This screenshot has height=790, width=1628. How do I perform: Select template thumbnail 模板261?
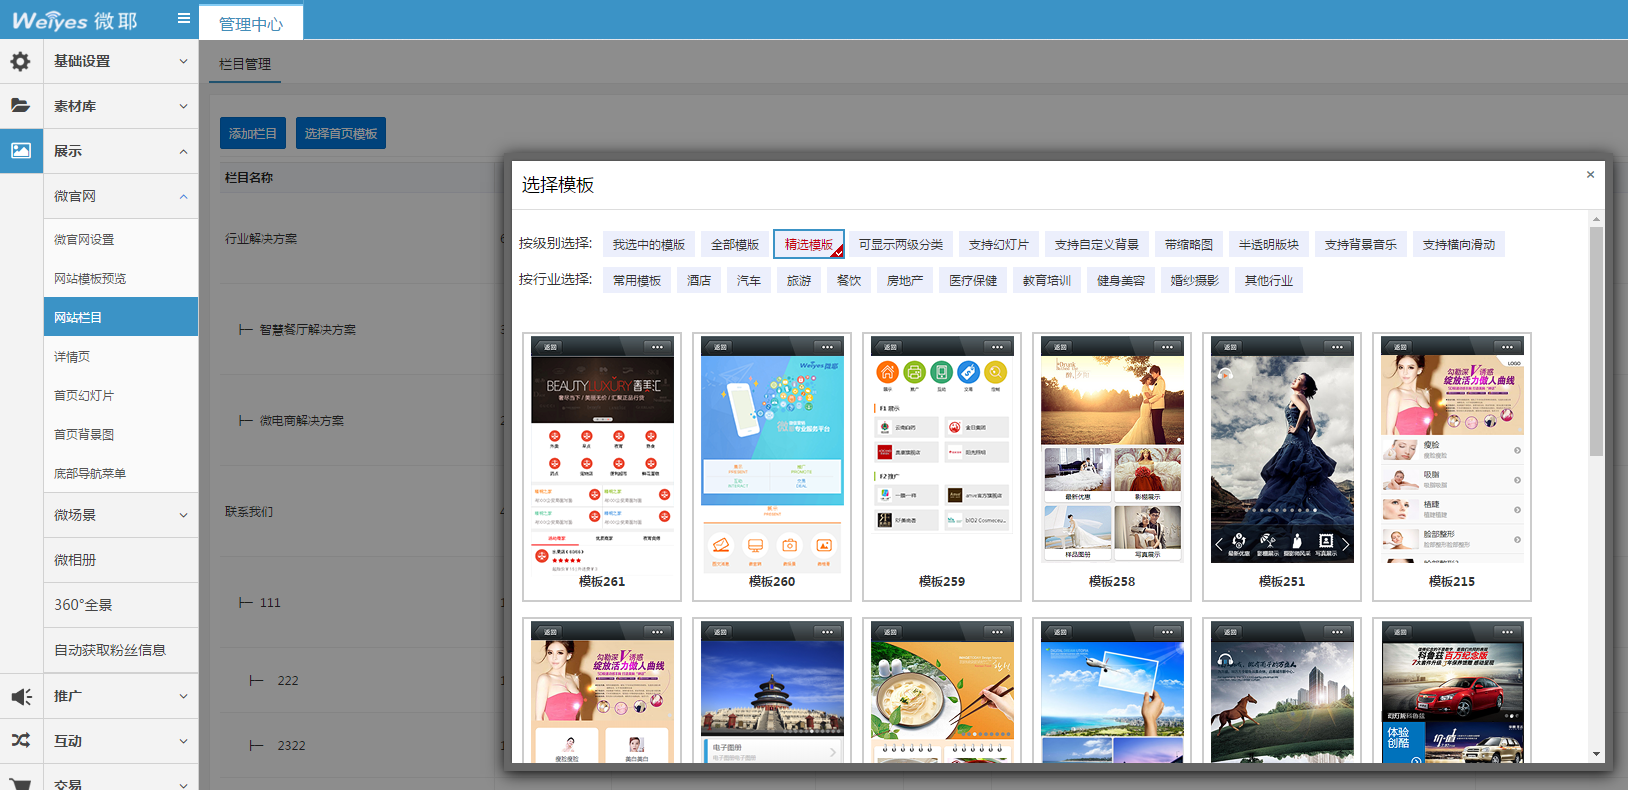click(x=602, y=467)
